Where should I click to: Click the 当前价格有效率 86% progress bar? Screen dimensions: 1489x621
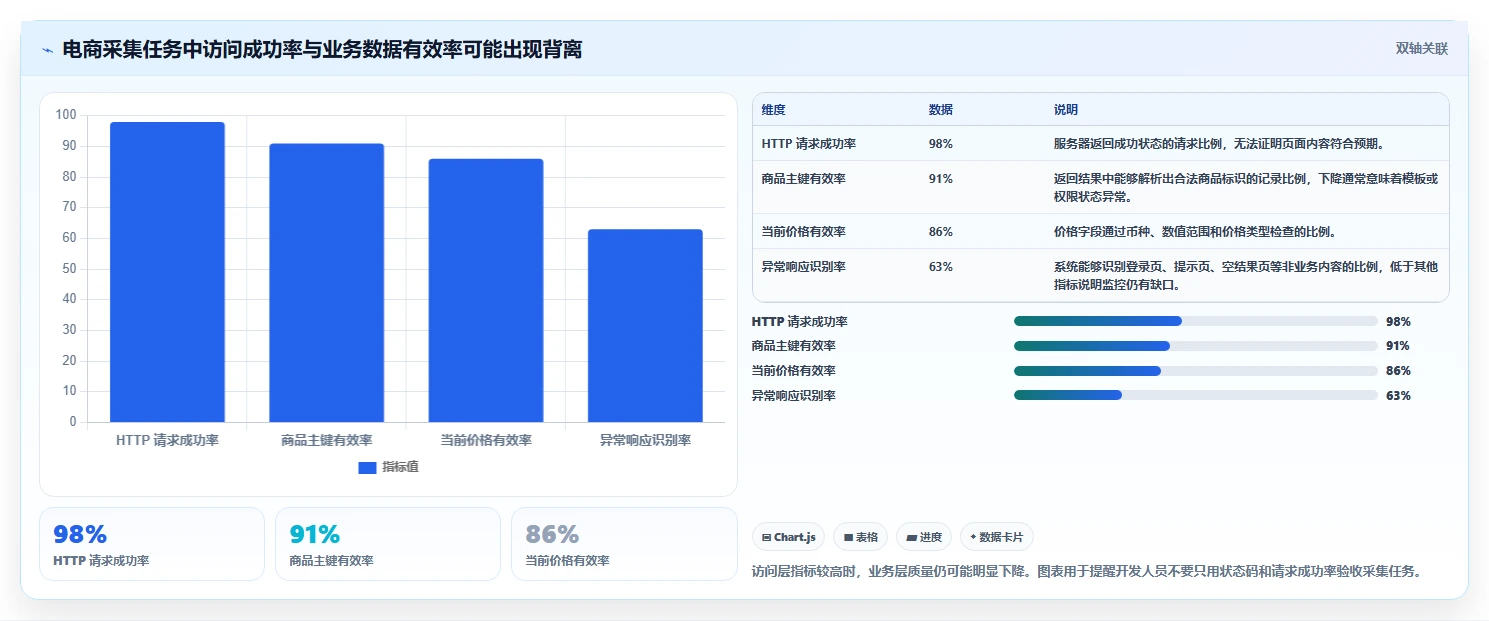1196,371
